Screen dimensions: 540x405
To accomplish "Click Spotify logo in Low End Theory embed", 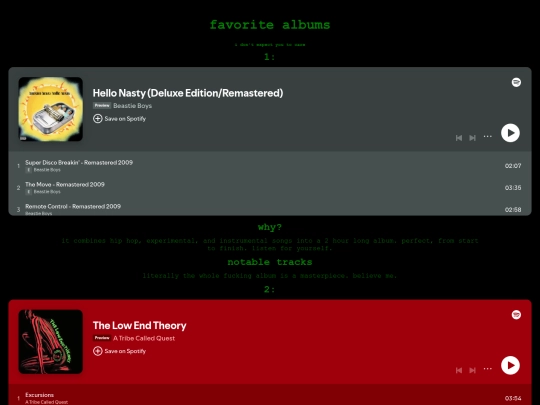I will coord(516,315).
